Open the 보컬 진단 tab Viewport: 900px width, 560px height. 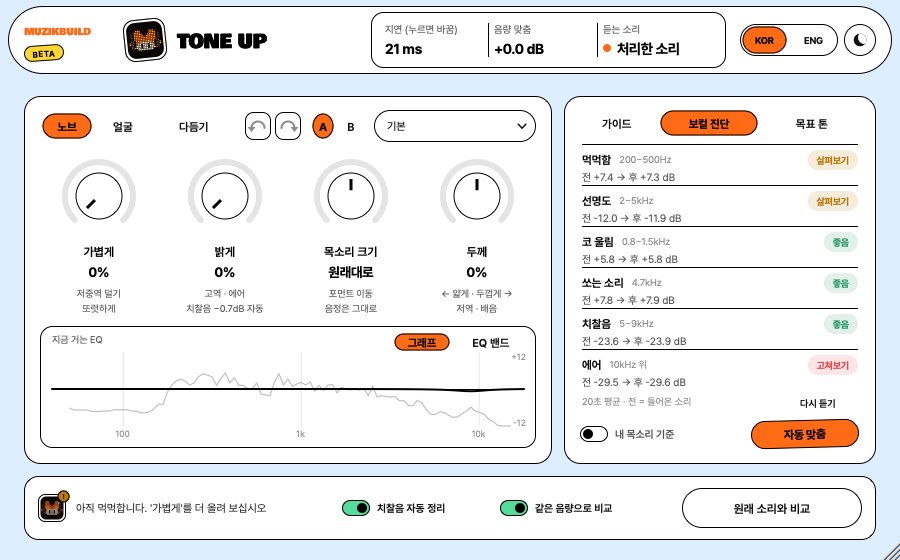pos(708,123)
